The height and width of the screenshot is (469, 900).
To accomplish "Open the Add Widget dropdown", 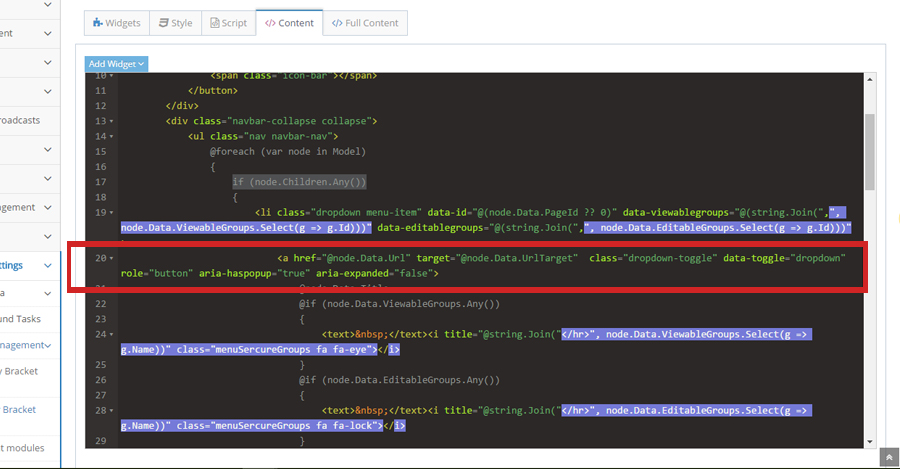I will [x=117, y=64].
